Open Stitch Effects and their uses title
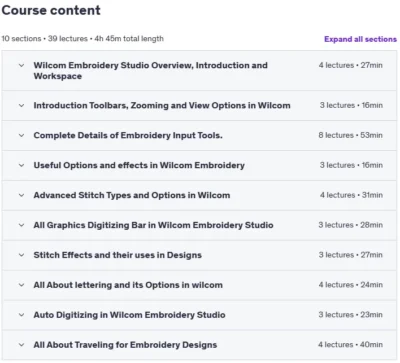The image size is (400, 363). 118,255
